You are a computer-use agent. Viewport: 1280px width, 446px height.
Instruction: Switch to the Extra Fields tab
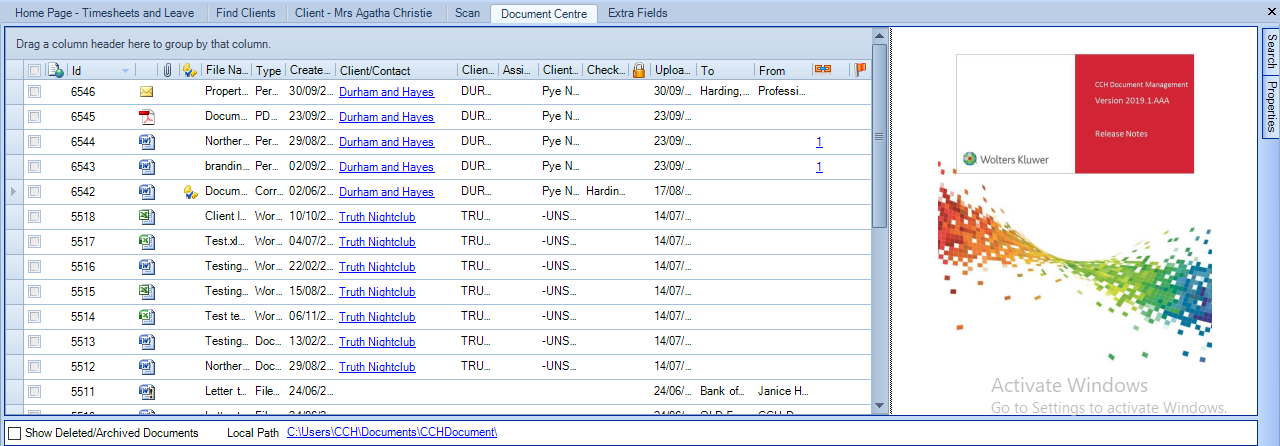[x=637, y=13]
